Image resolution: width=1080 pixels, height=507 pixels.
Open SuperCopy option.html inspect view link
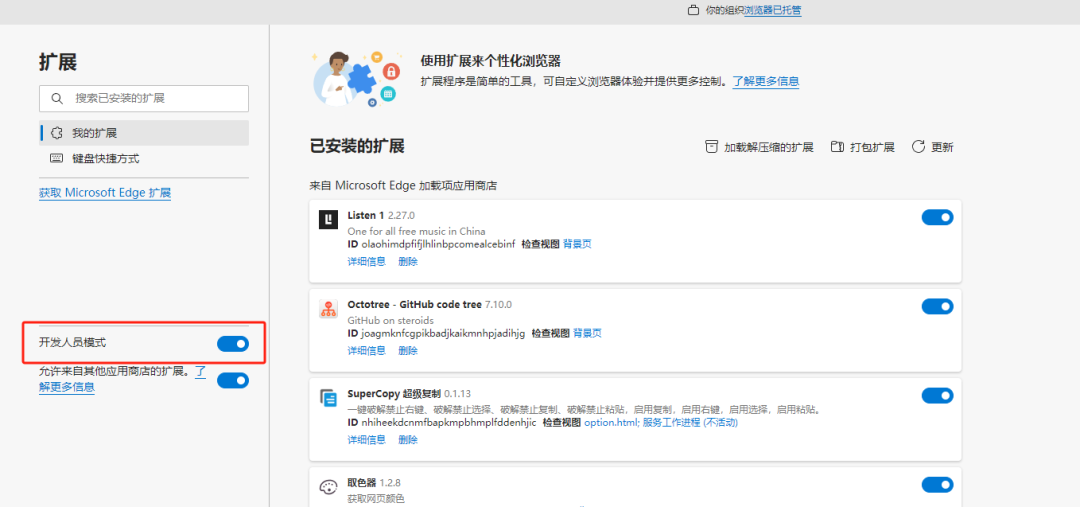click(x=609, y=423)
